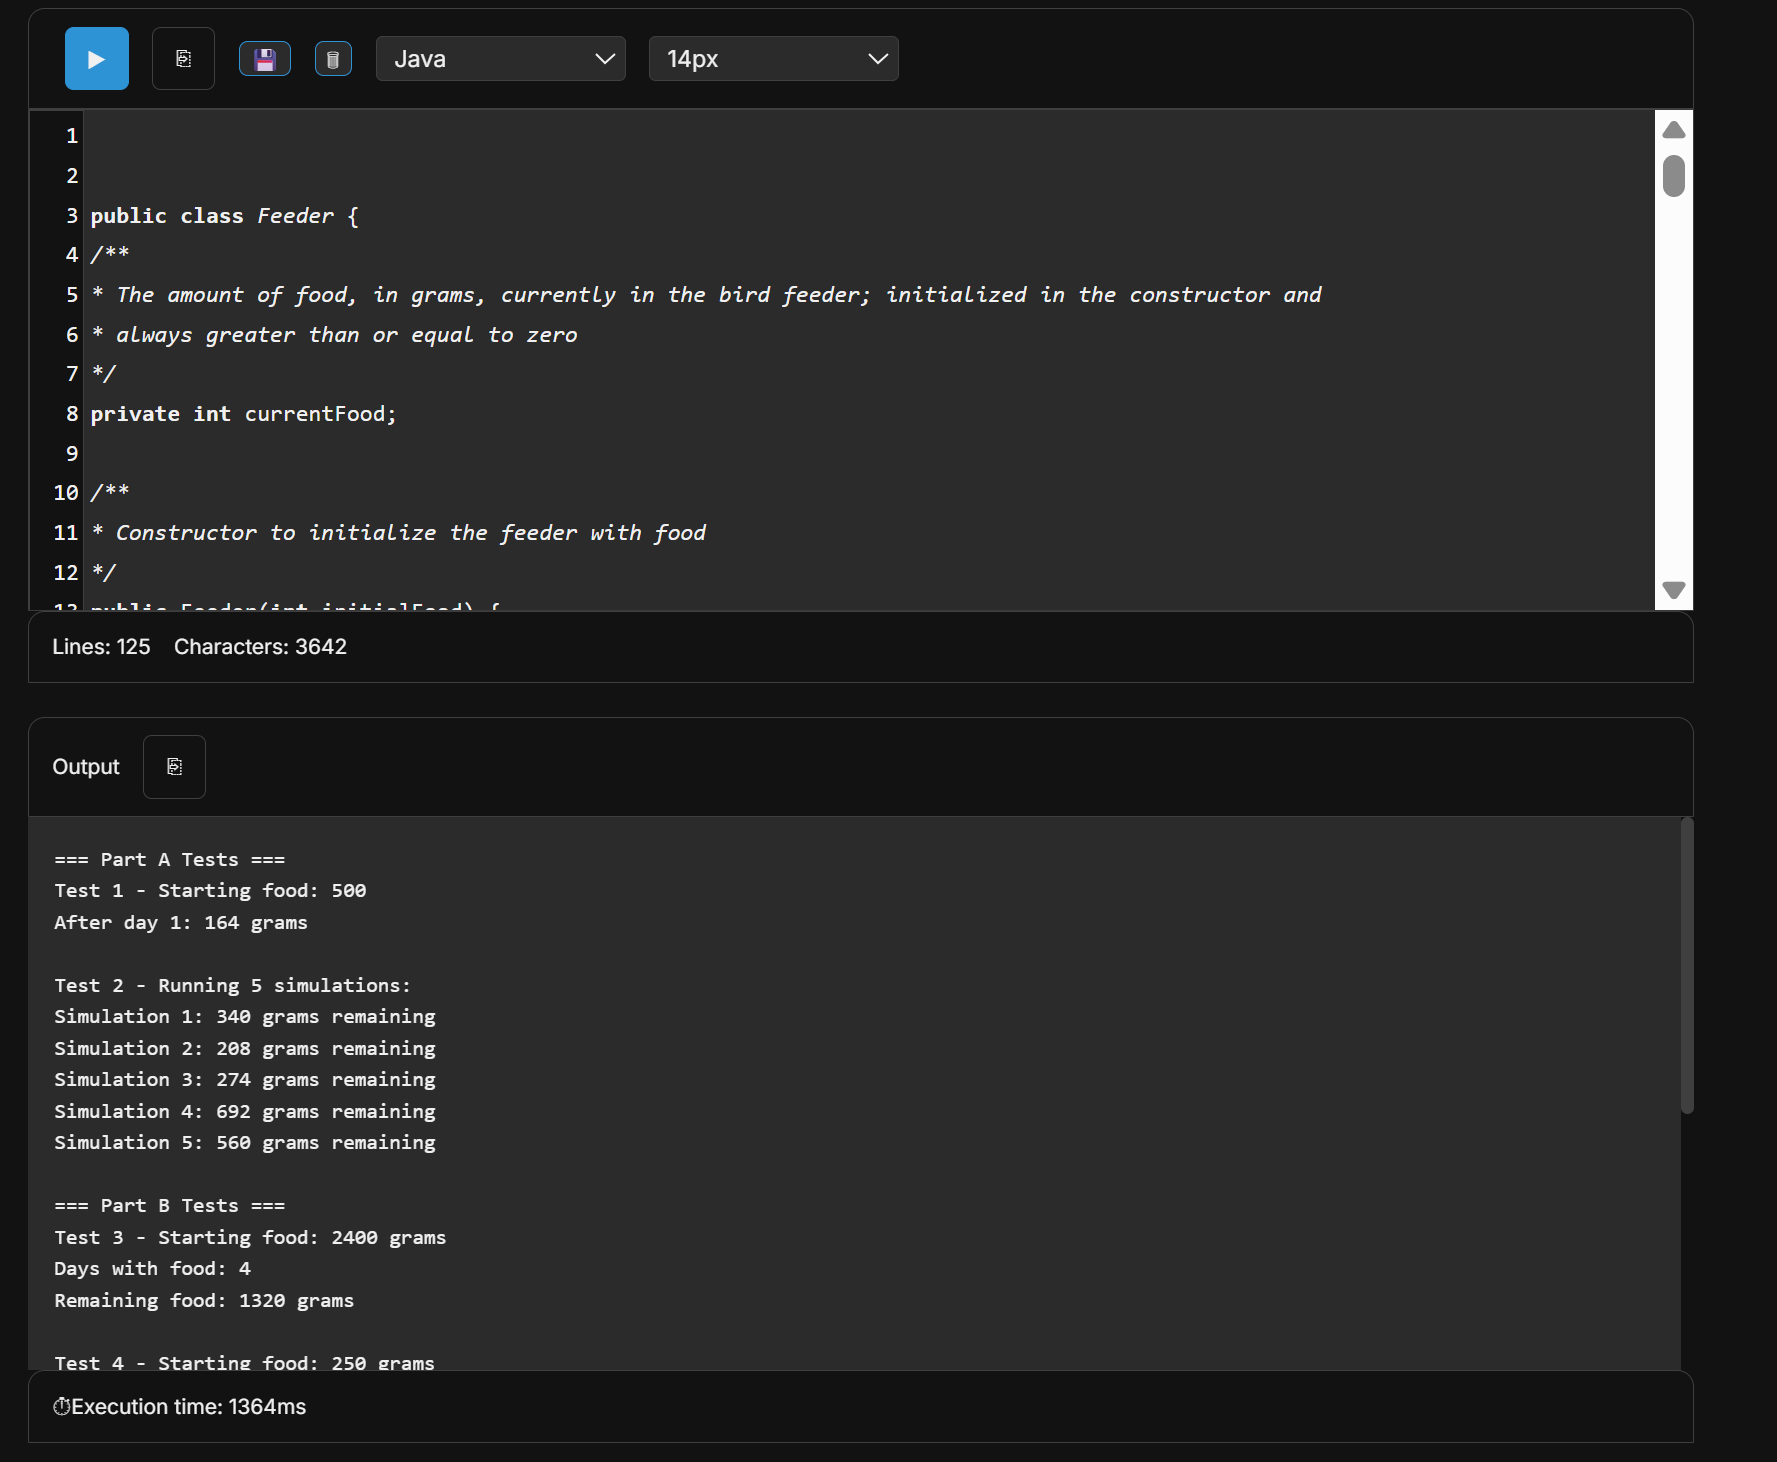The height and width of the screenshot is (1462, 1777).
Task: Clear code with the trash can icon
Action: 333,59
